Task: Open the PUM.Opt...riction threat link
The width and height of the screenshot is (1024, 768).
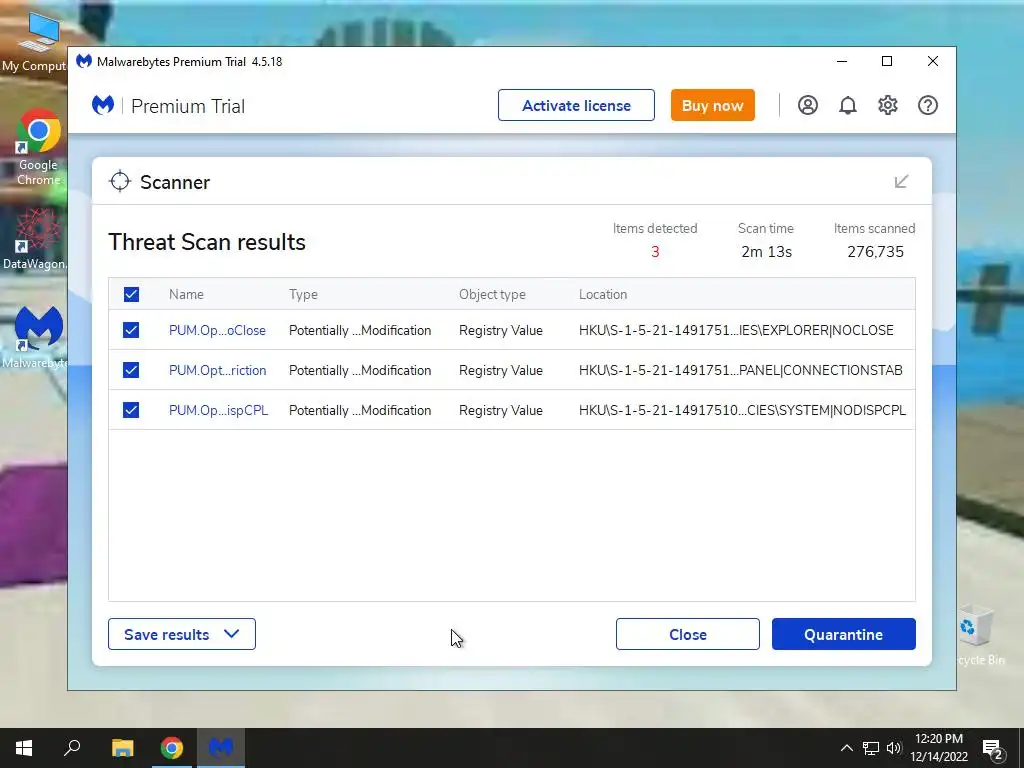Action: tap(217, 370)
